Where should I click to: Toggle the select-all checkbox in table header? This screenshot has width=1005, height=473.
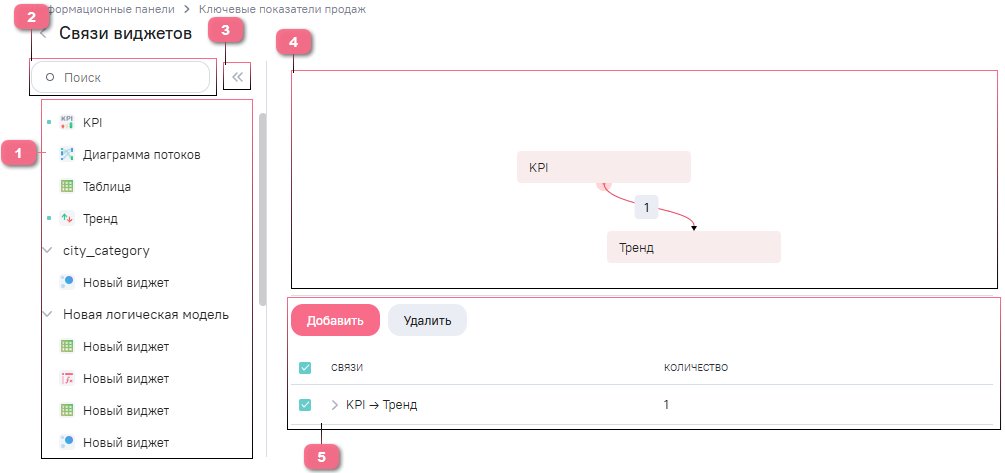point(306,368)
